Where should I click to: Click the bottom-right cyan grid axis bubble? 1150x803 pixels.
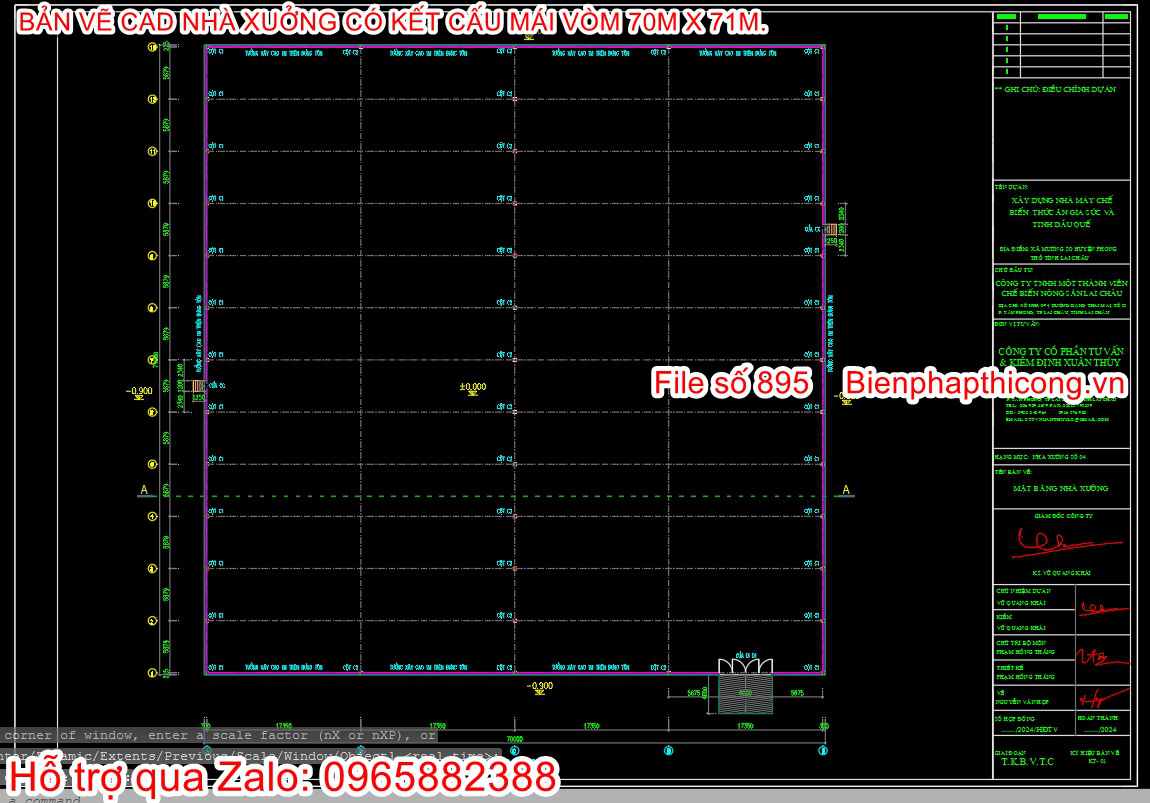(x=823, y=750)
